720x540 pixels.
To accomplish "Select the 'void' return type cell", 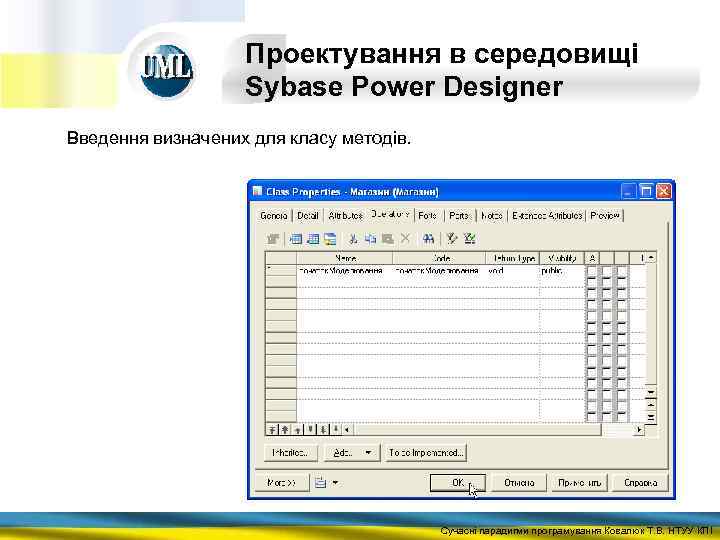I will [512, 271].
